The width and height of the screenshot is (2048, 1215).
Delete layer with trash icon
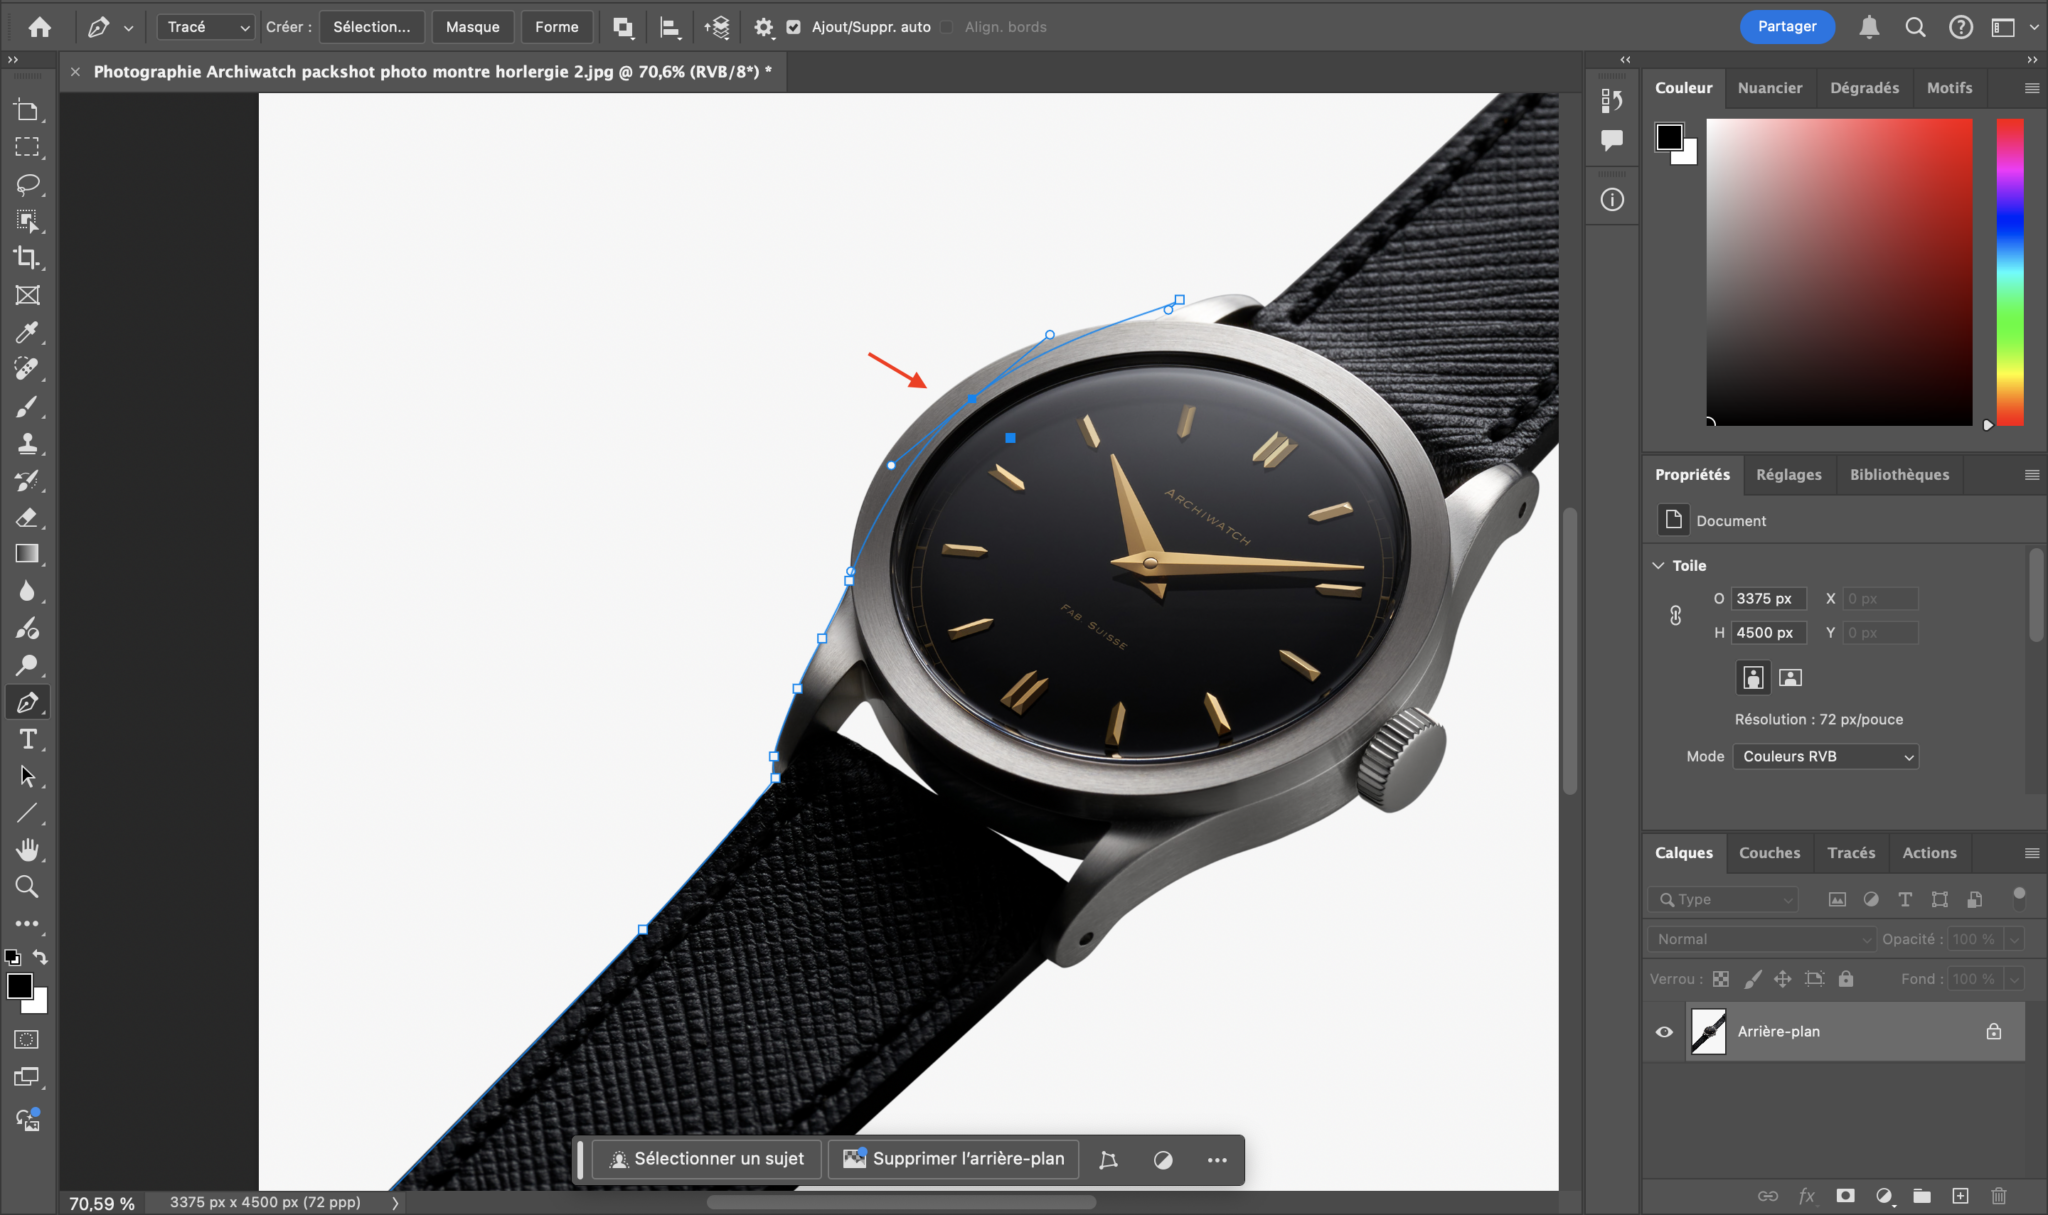pyautogui.click(x=1998, y=1195)
